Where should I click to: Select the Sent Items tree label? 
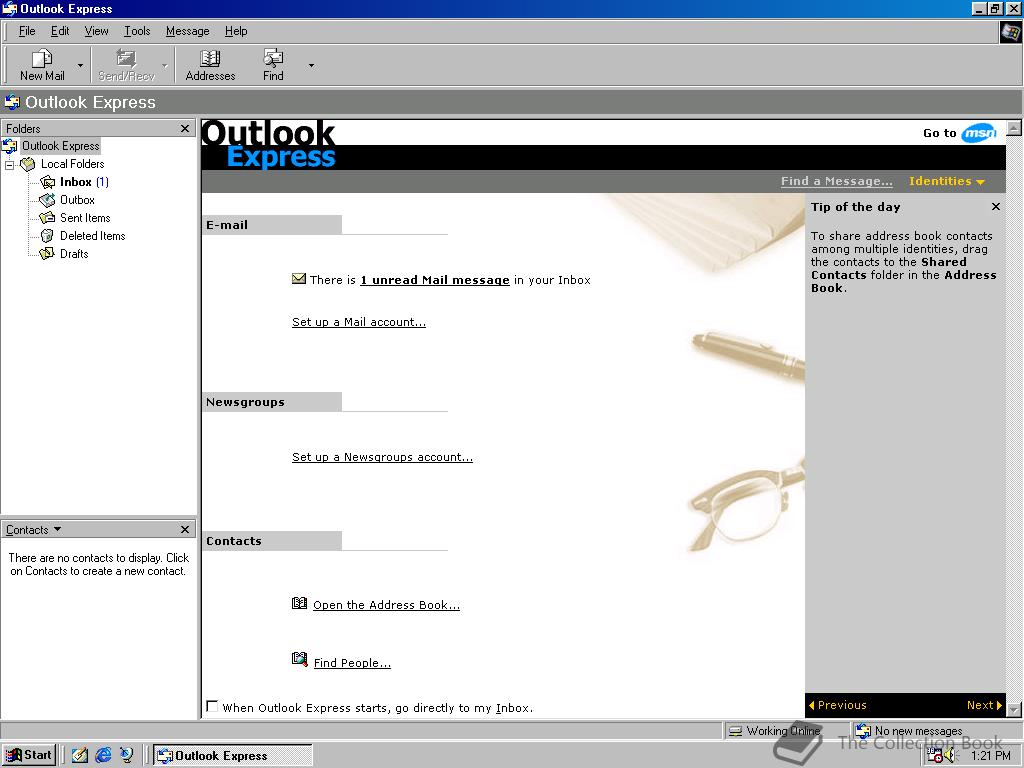point(85,217)
